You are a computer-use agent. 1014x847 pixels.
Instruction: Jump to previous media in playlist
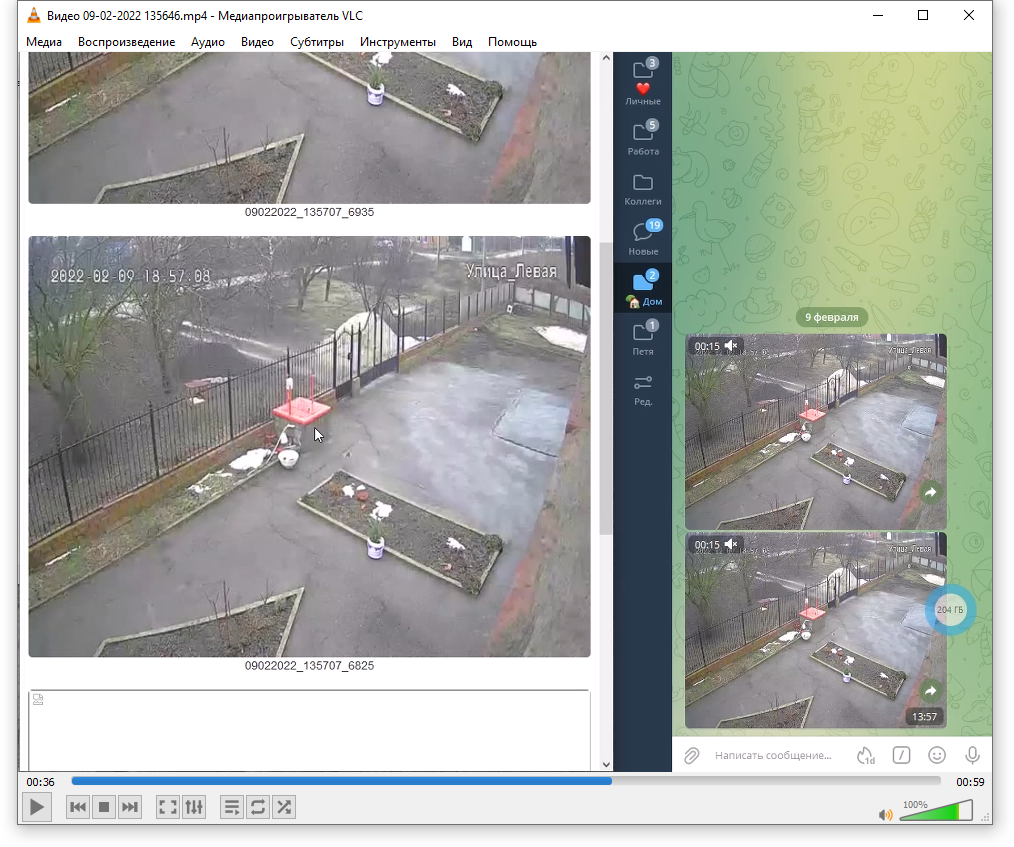[78, 807]
